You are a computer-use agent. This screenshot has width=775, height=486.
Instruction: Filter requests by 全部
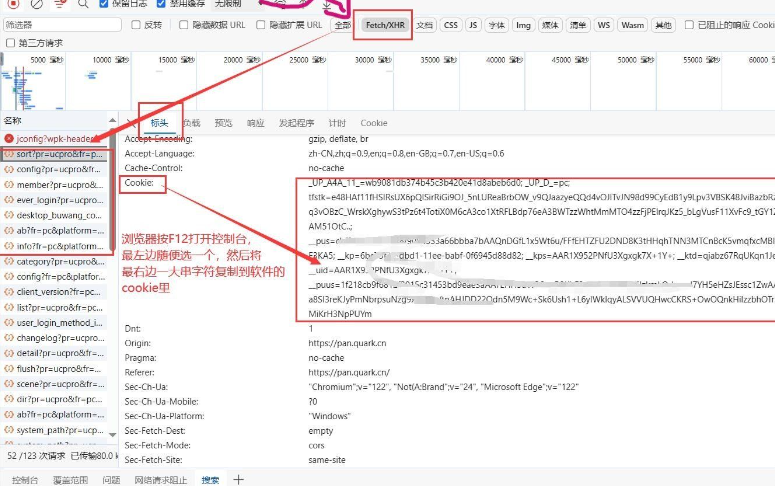[x=343, y=25]
